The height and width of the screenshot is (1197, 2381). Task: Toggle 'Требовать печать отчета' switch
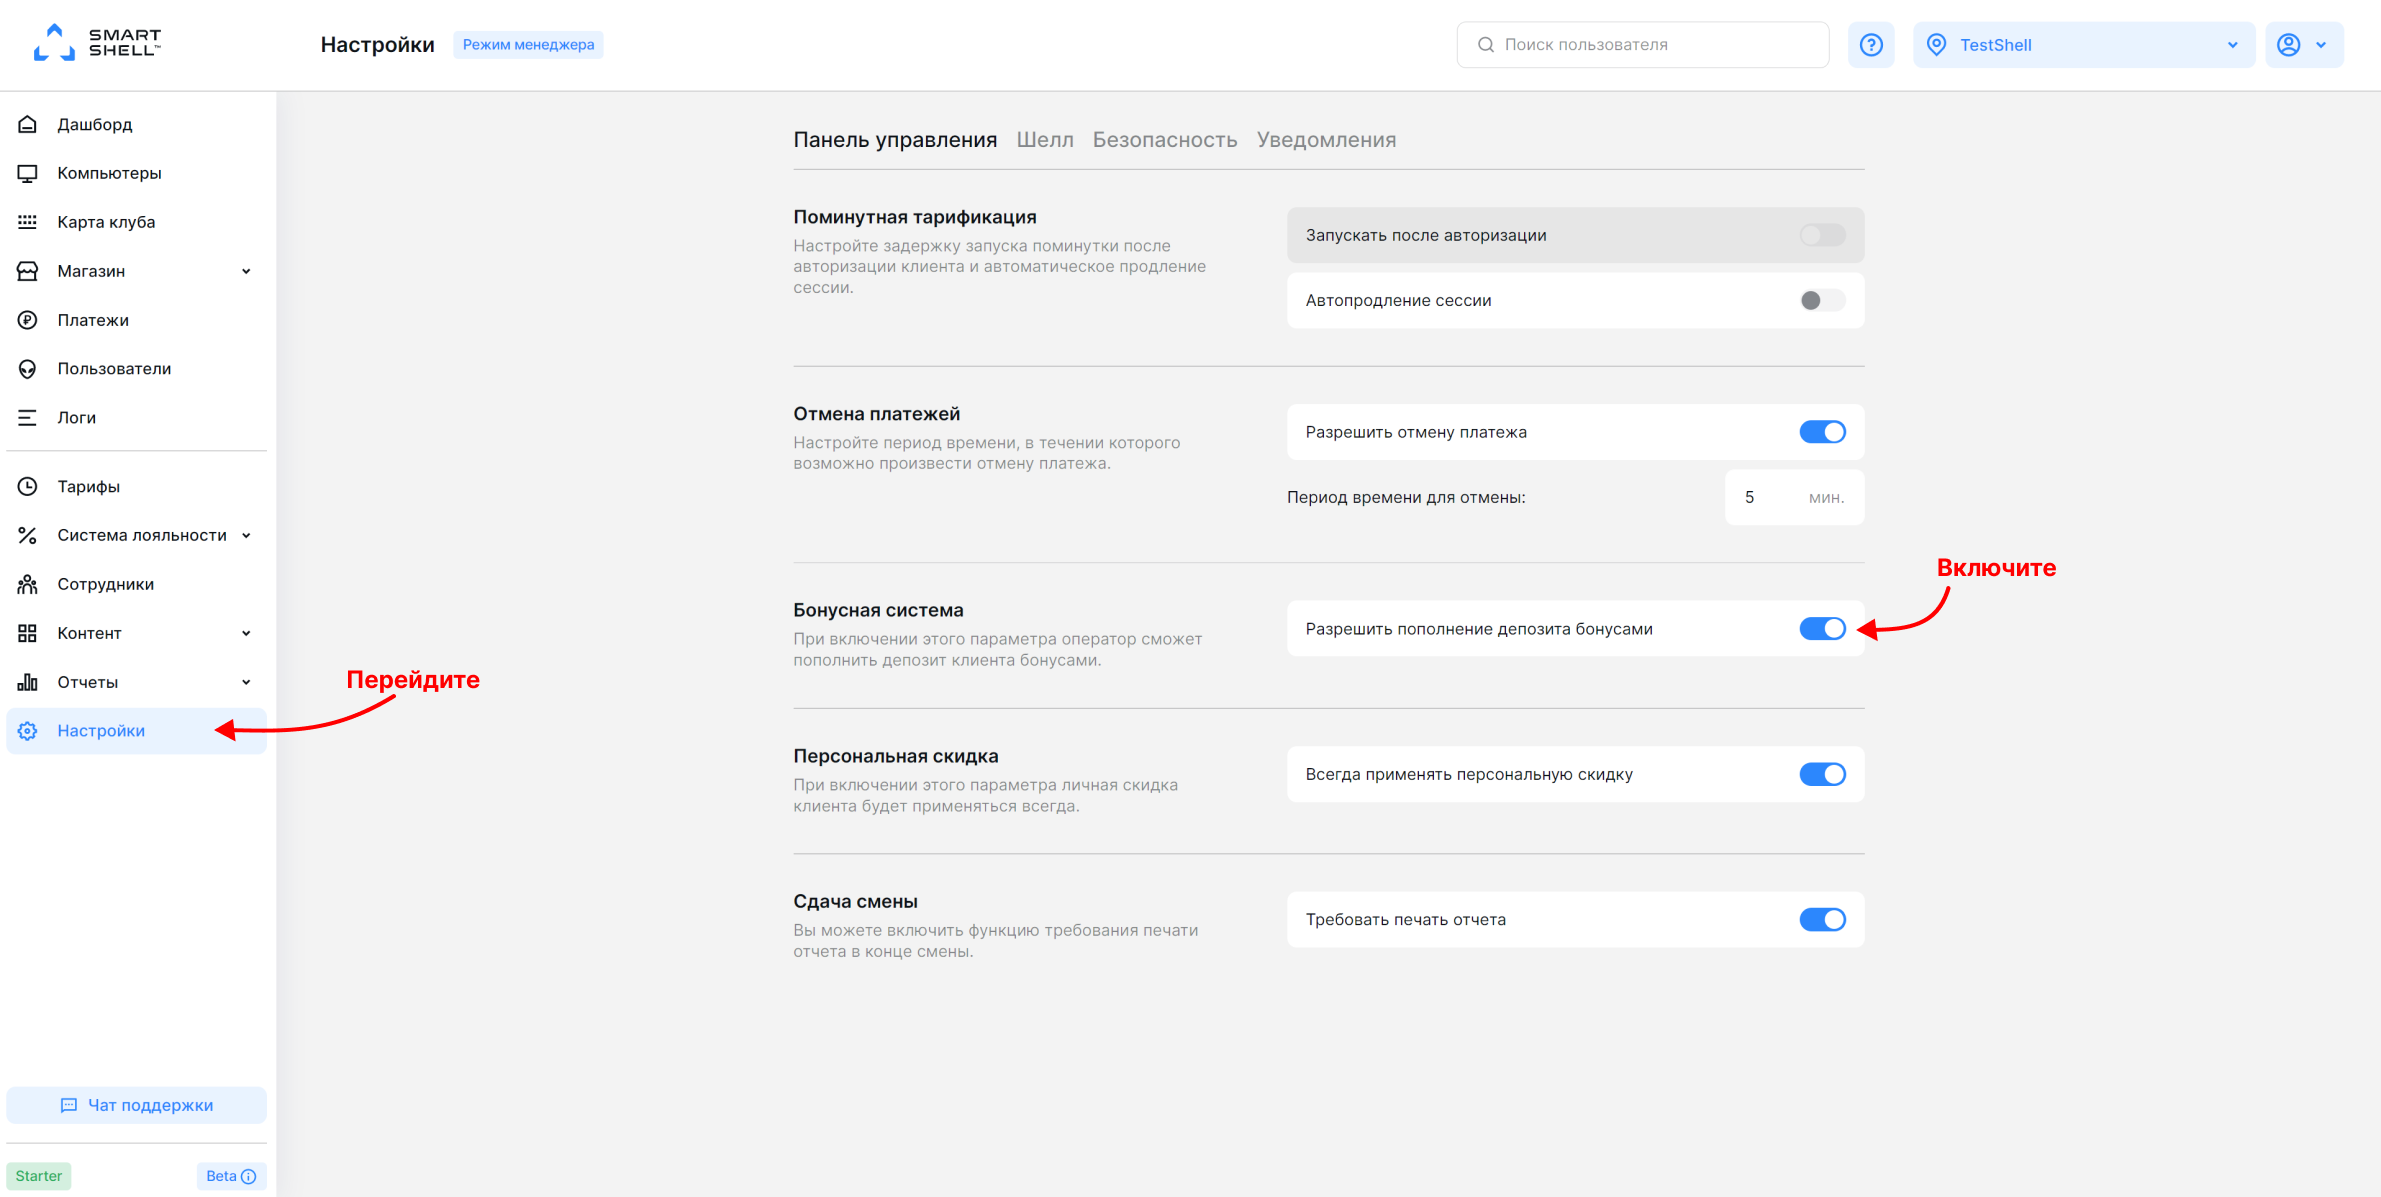click(x=1822, y=920)
